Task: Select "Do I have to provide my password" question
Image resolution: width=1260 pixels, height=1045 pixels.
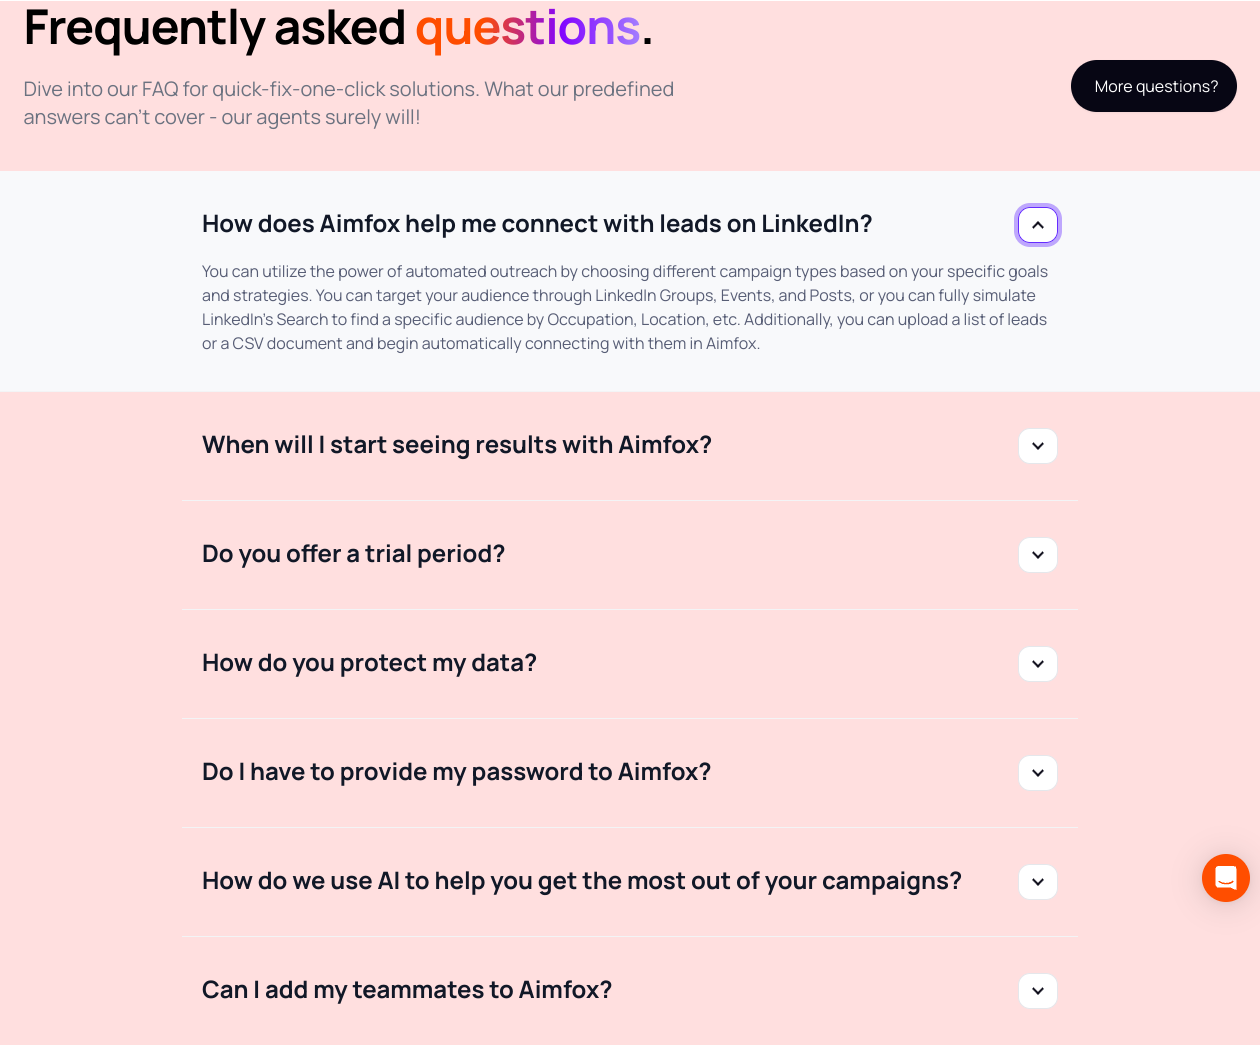Action: coord(456,772)
